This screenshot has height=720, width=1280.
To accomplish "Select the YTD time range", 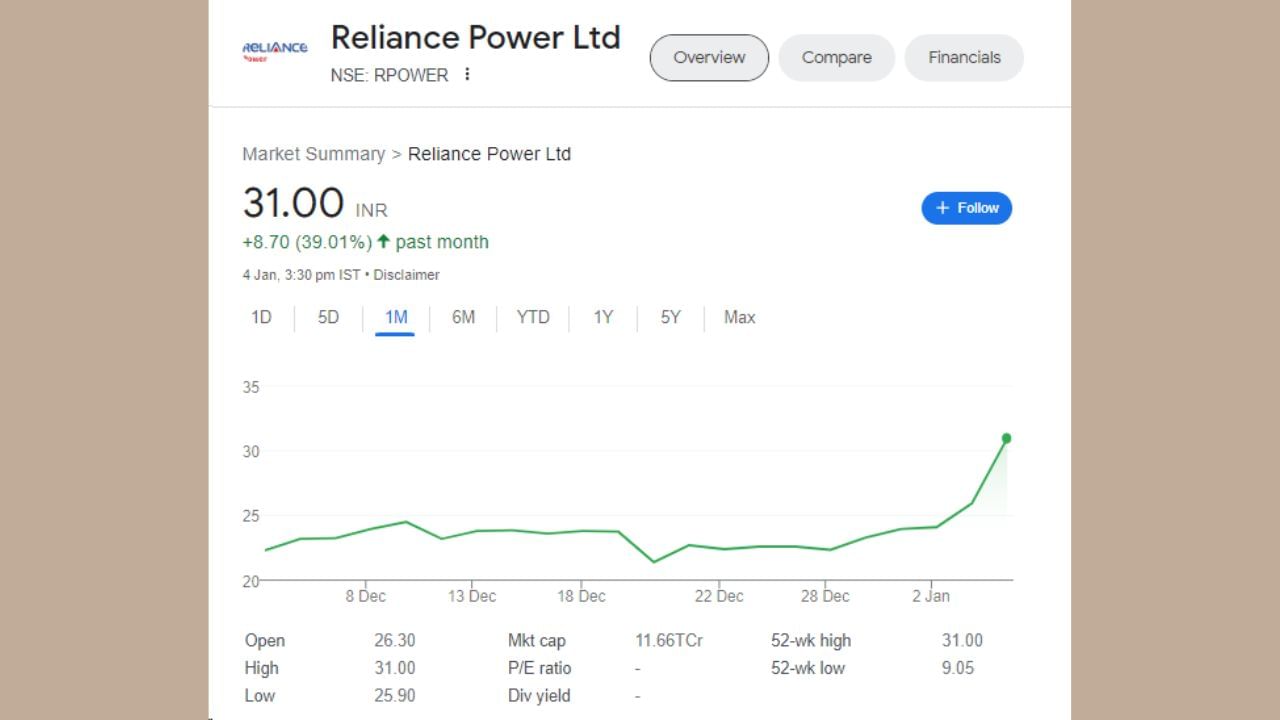I will tap(533, 318).
